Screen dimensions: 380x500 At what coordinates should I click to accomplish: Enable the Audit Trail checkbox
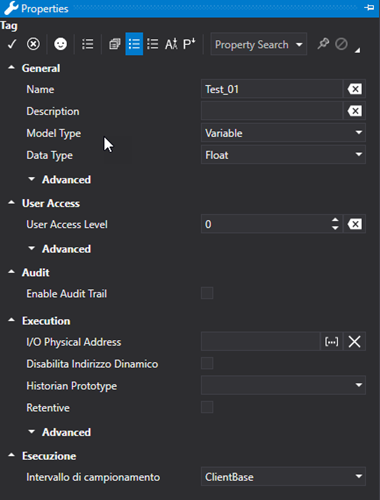tap(207, 293)
